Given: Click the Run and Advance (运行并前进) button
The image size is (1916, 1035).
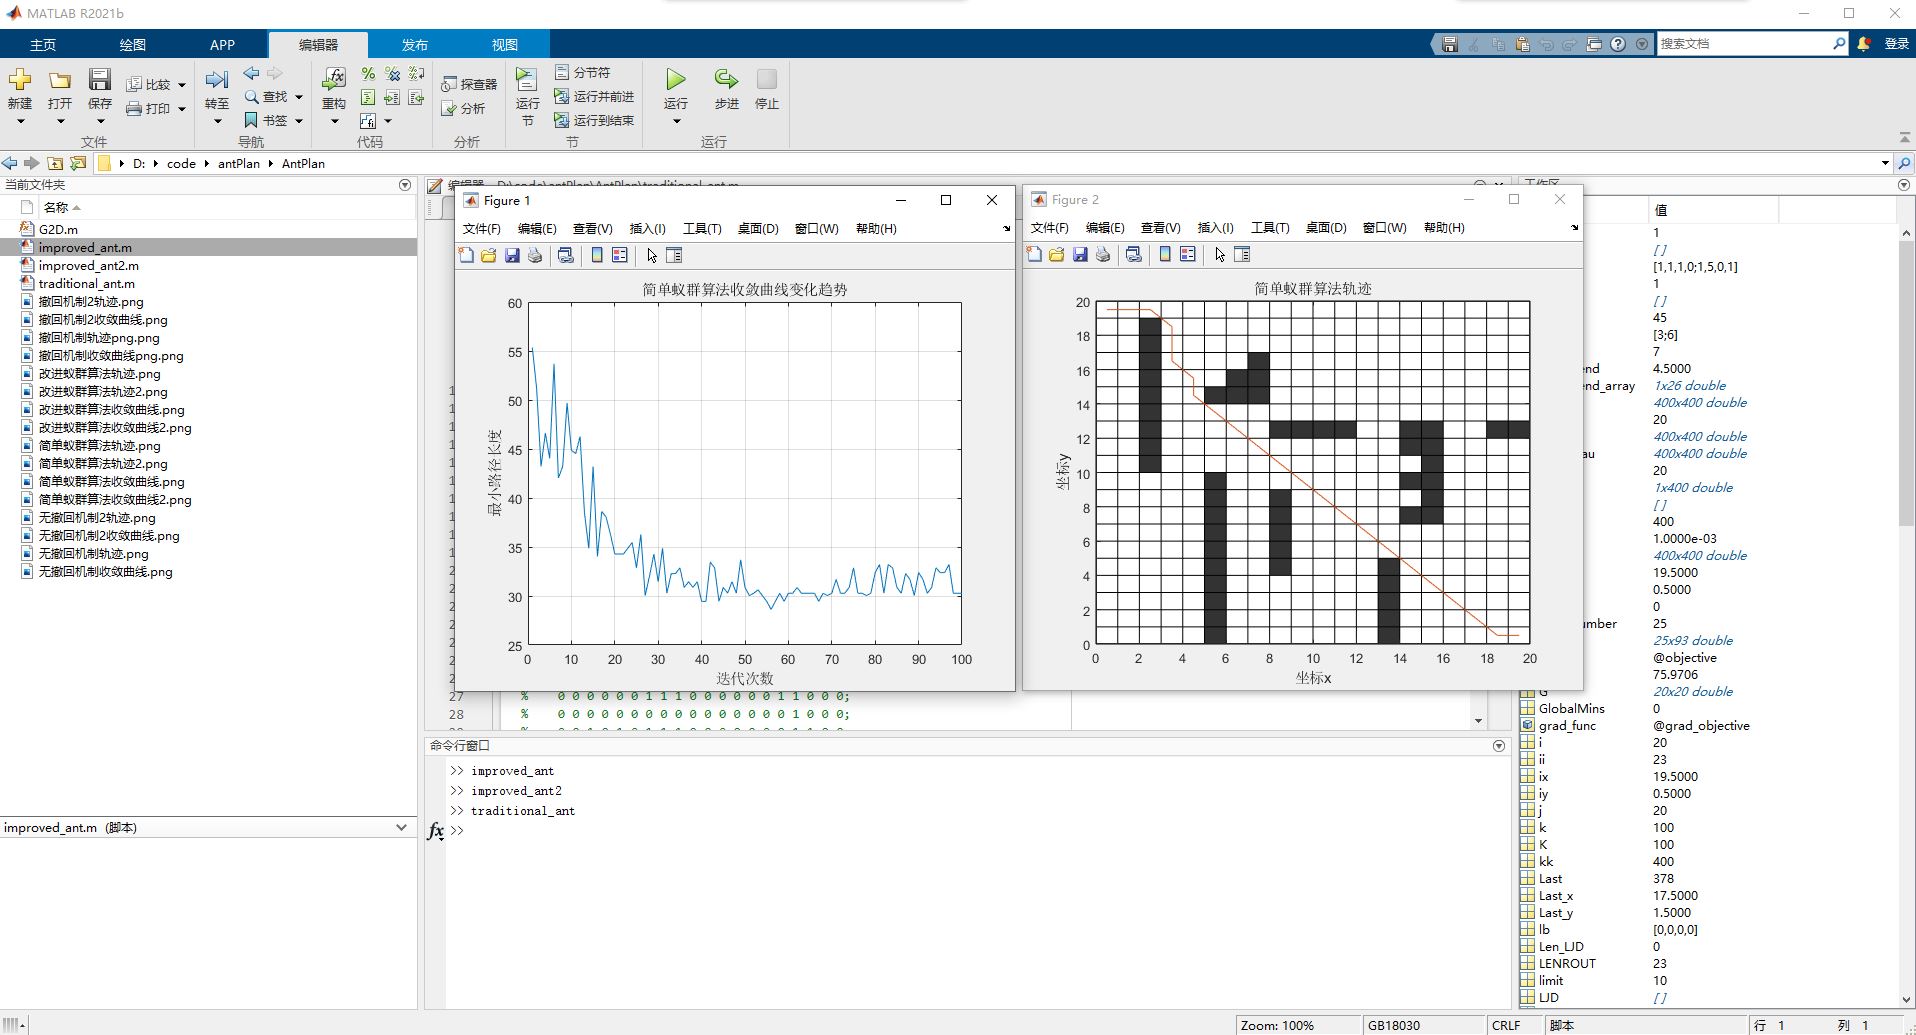Looking at the screenshot, I should pyautogui.click(x=595, y=97).
